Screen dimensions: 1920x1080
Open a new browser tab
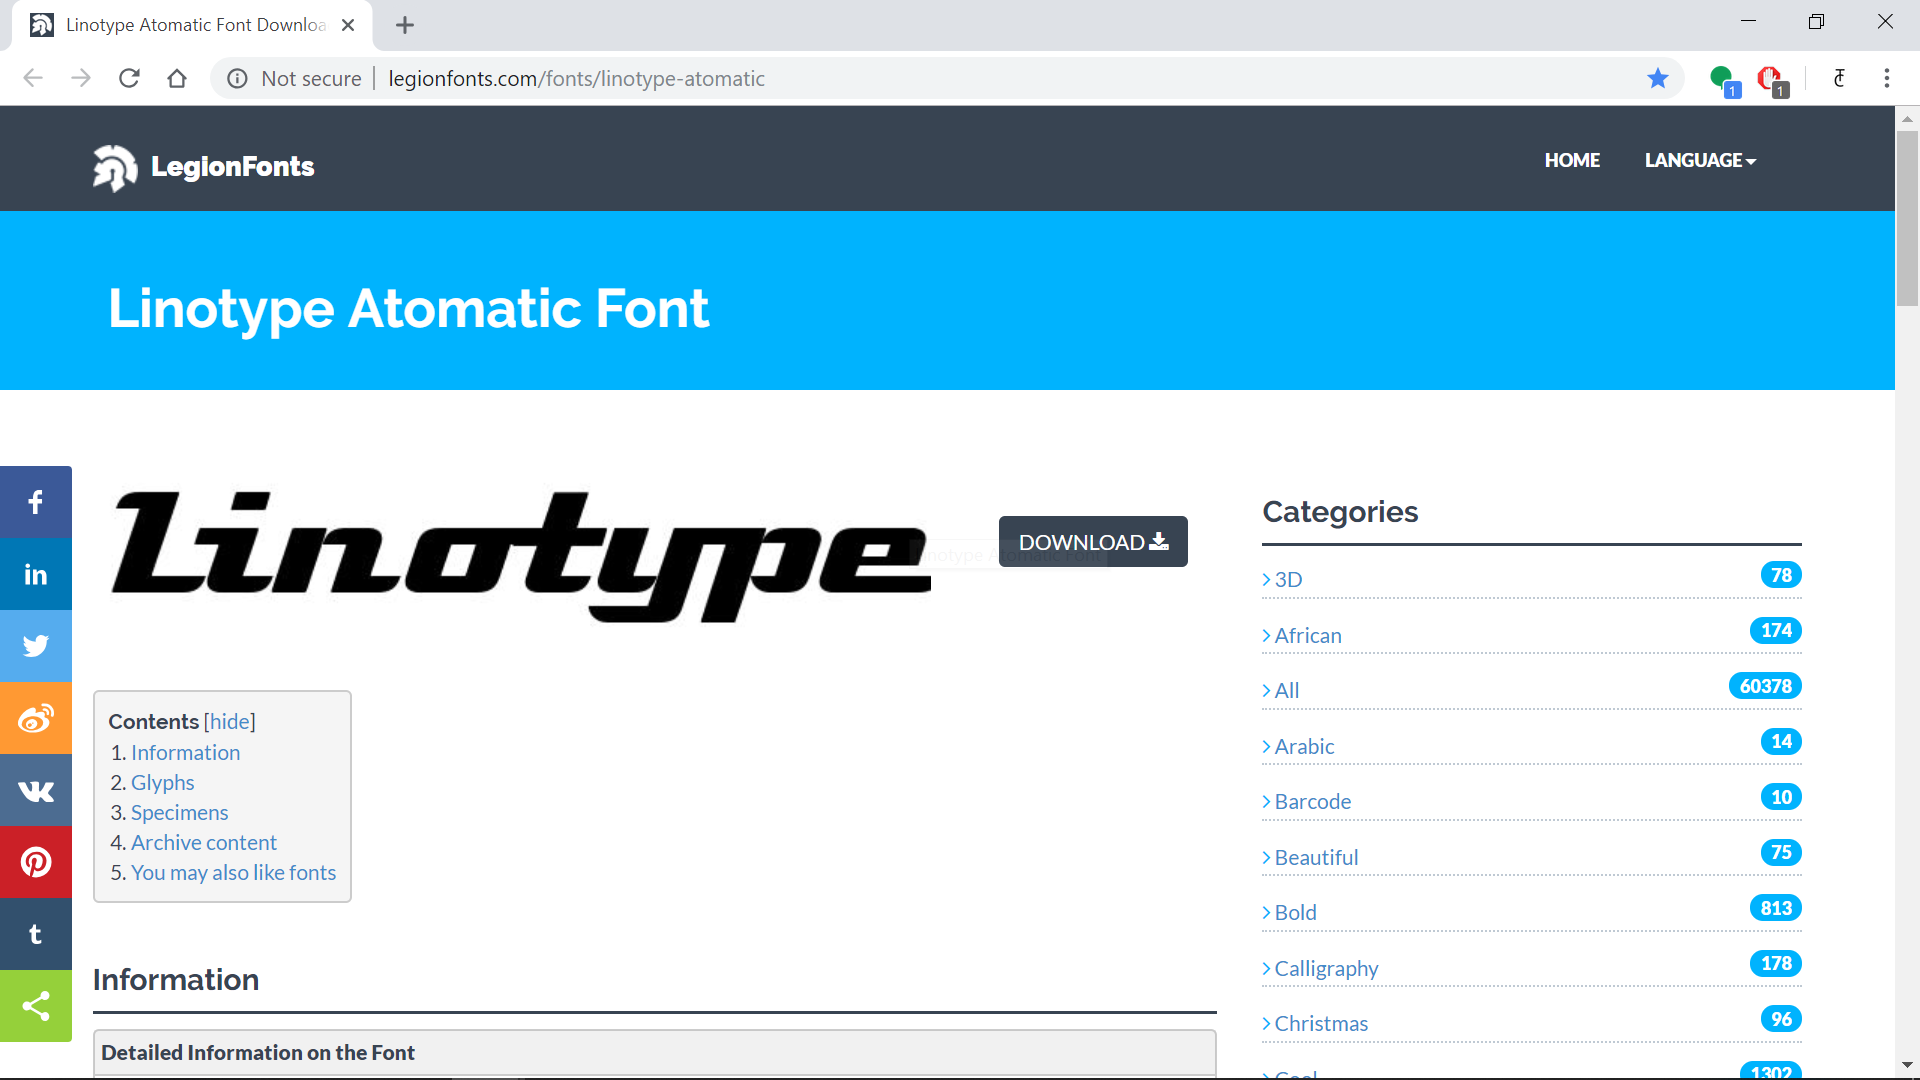[405, 25]
